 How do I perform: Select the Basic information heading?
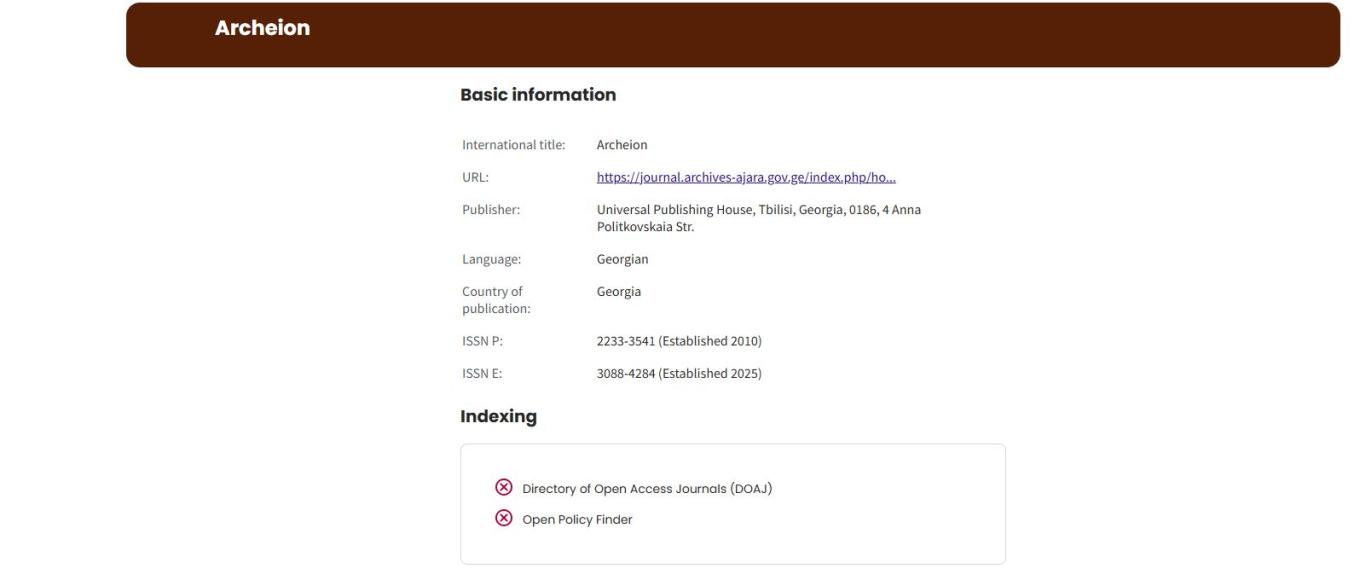[x=537, y=95]
